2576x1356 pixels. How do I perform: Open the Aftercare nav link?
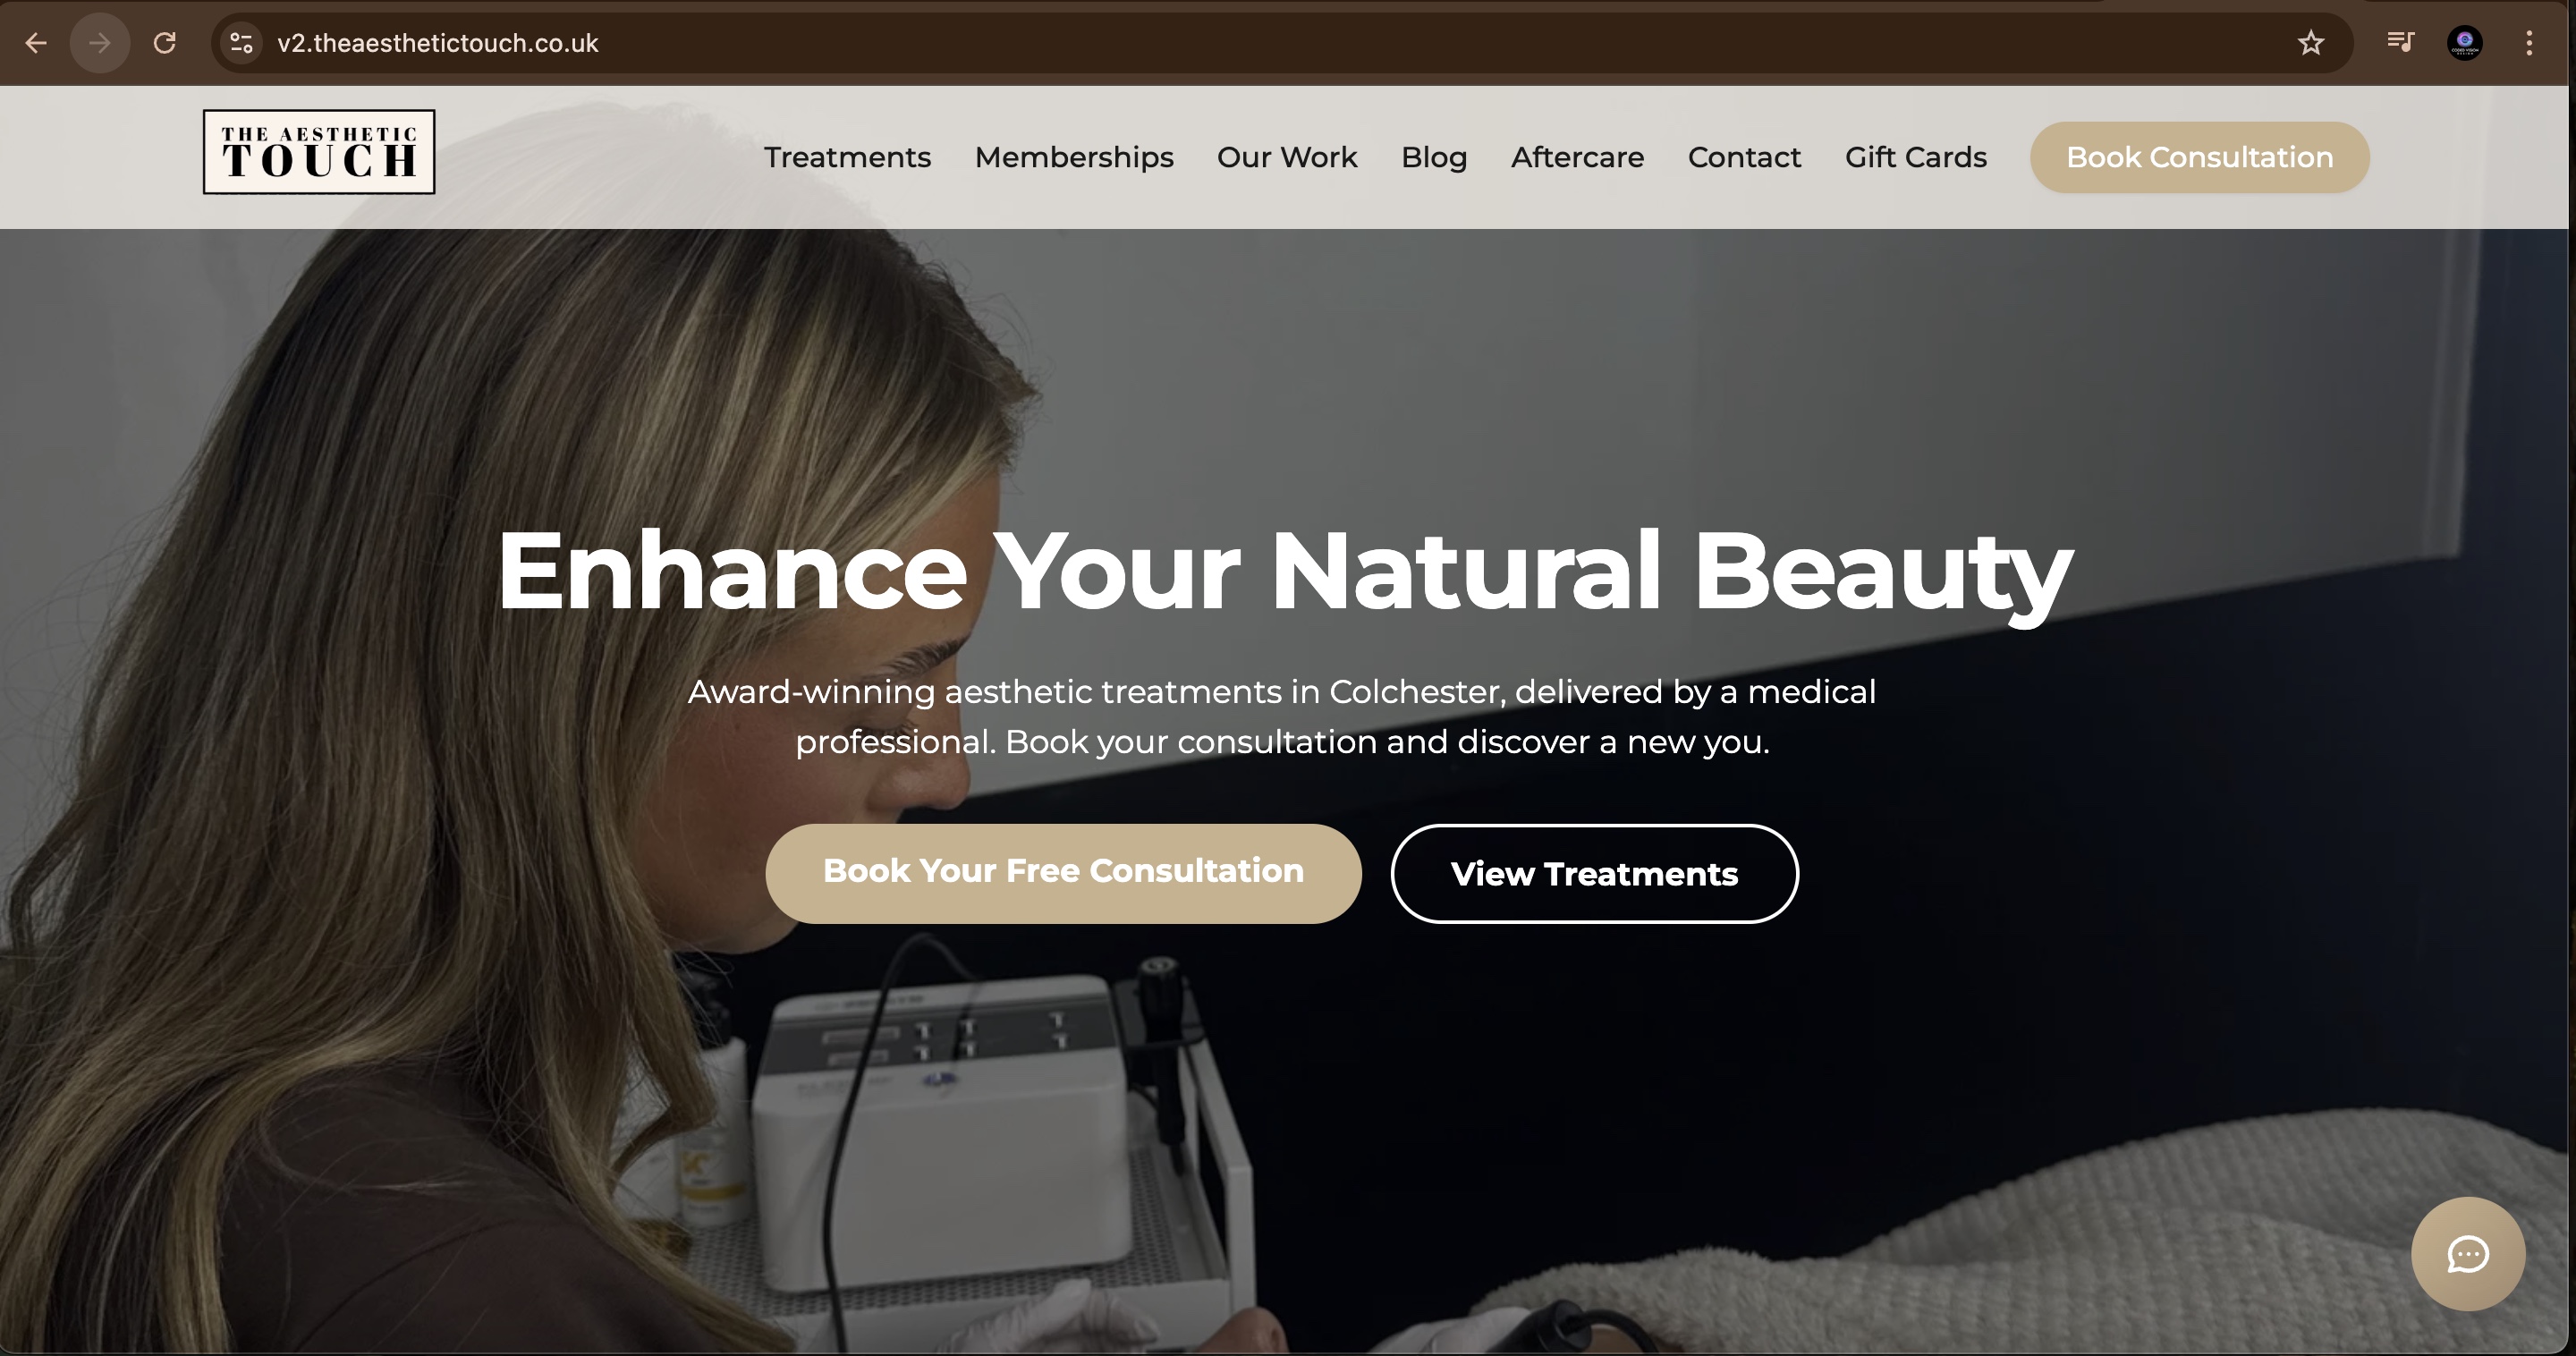[x=1577, y=157]
